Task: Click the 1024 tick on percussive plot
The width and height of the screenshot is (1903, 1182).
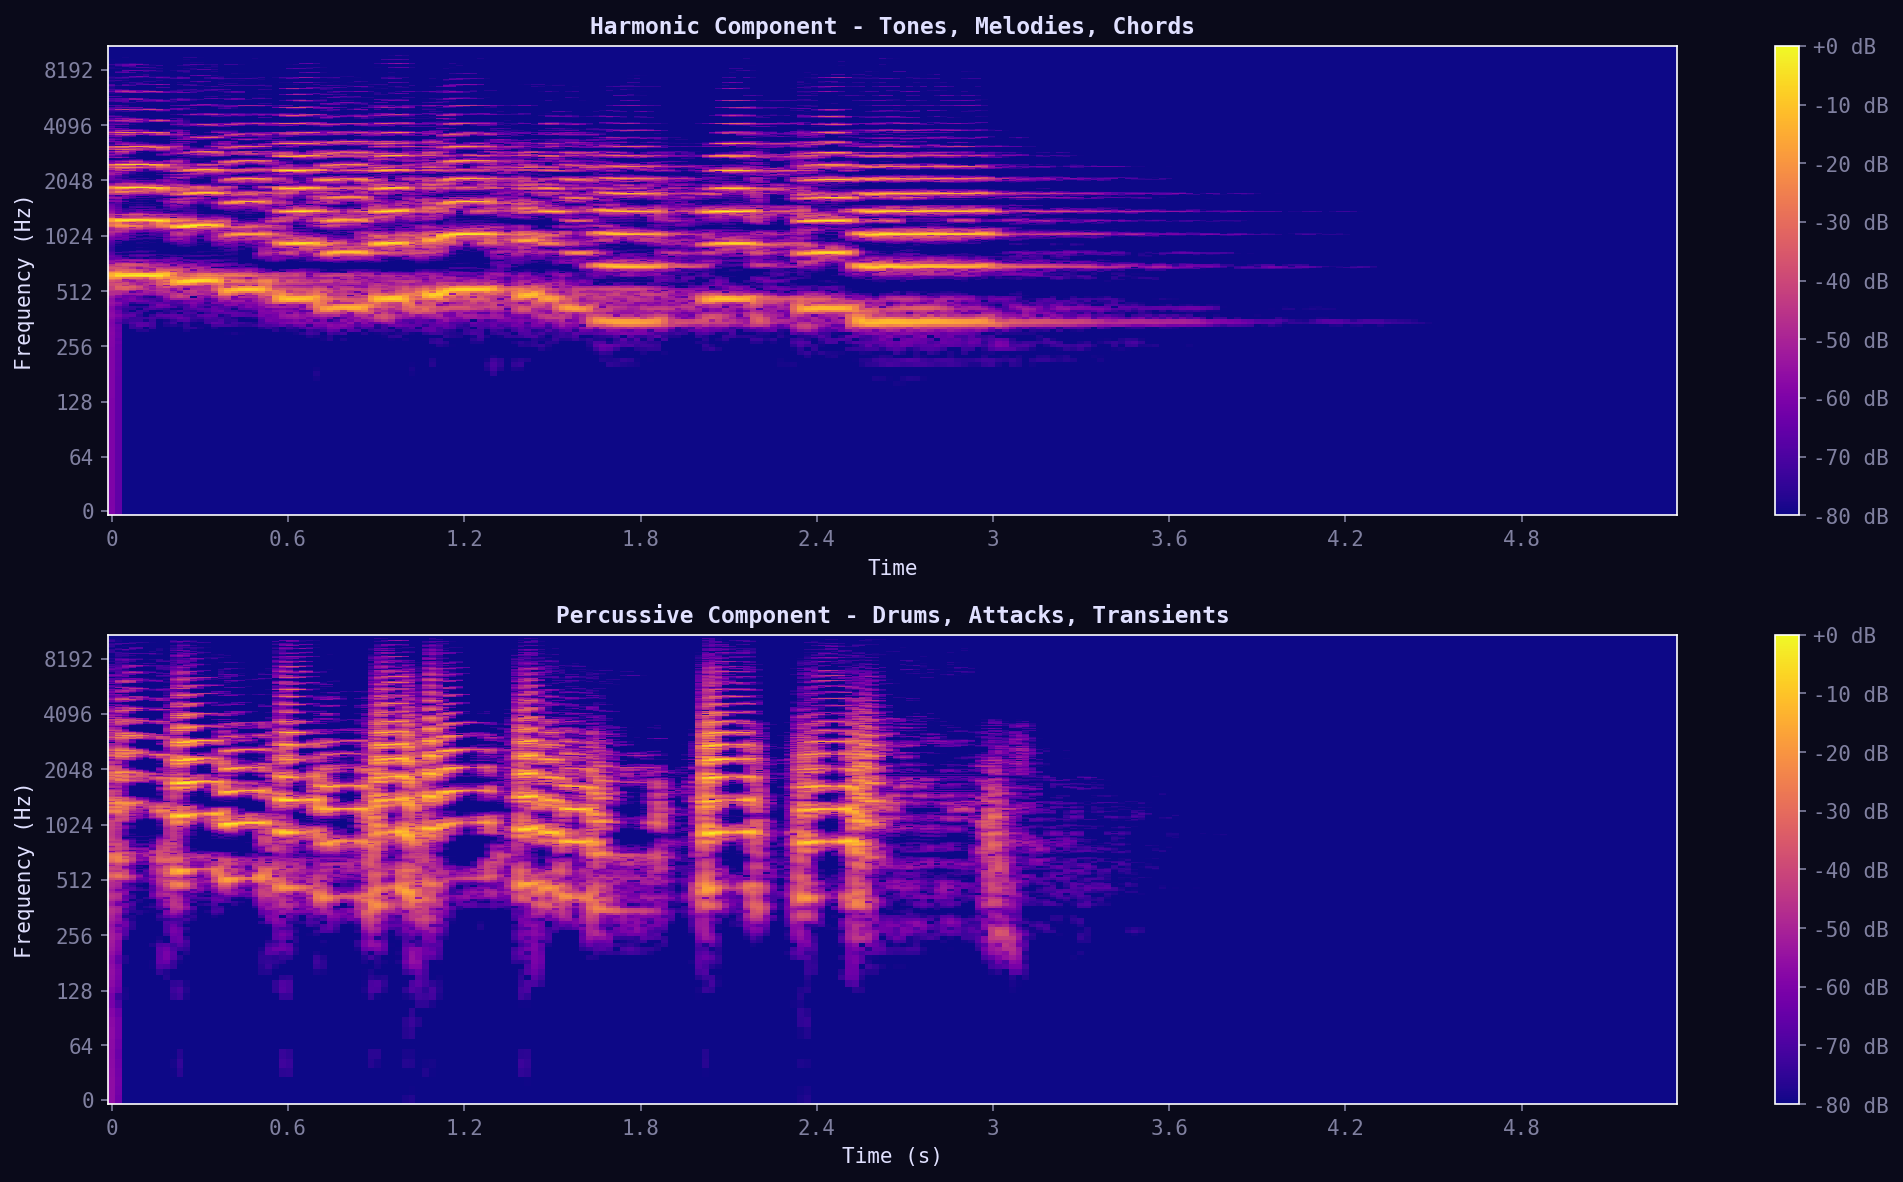Action: tap(67, 825)
